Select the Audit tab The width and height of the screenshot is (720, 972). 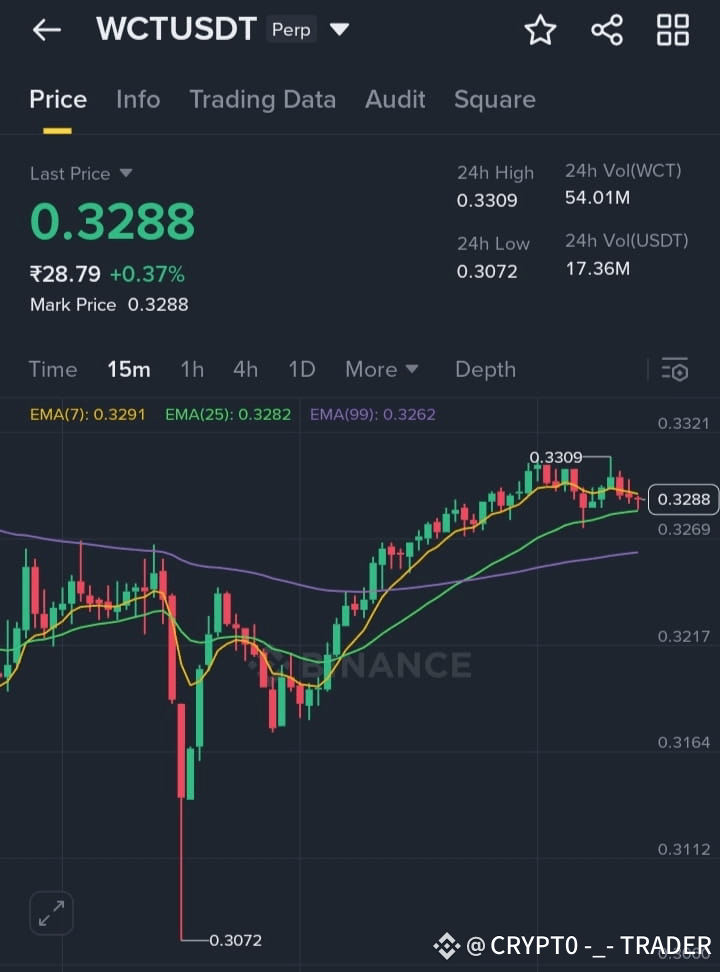tap(395, 99)
